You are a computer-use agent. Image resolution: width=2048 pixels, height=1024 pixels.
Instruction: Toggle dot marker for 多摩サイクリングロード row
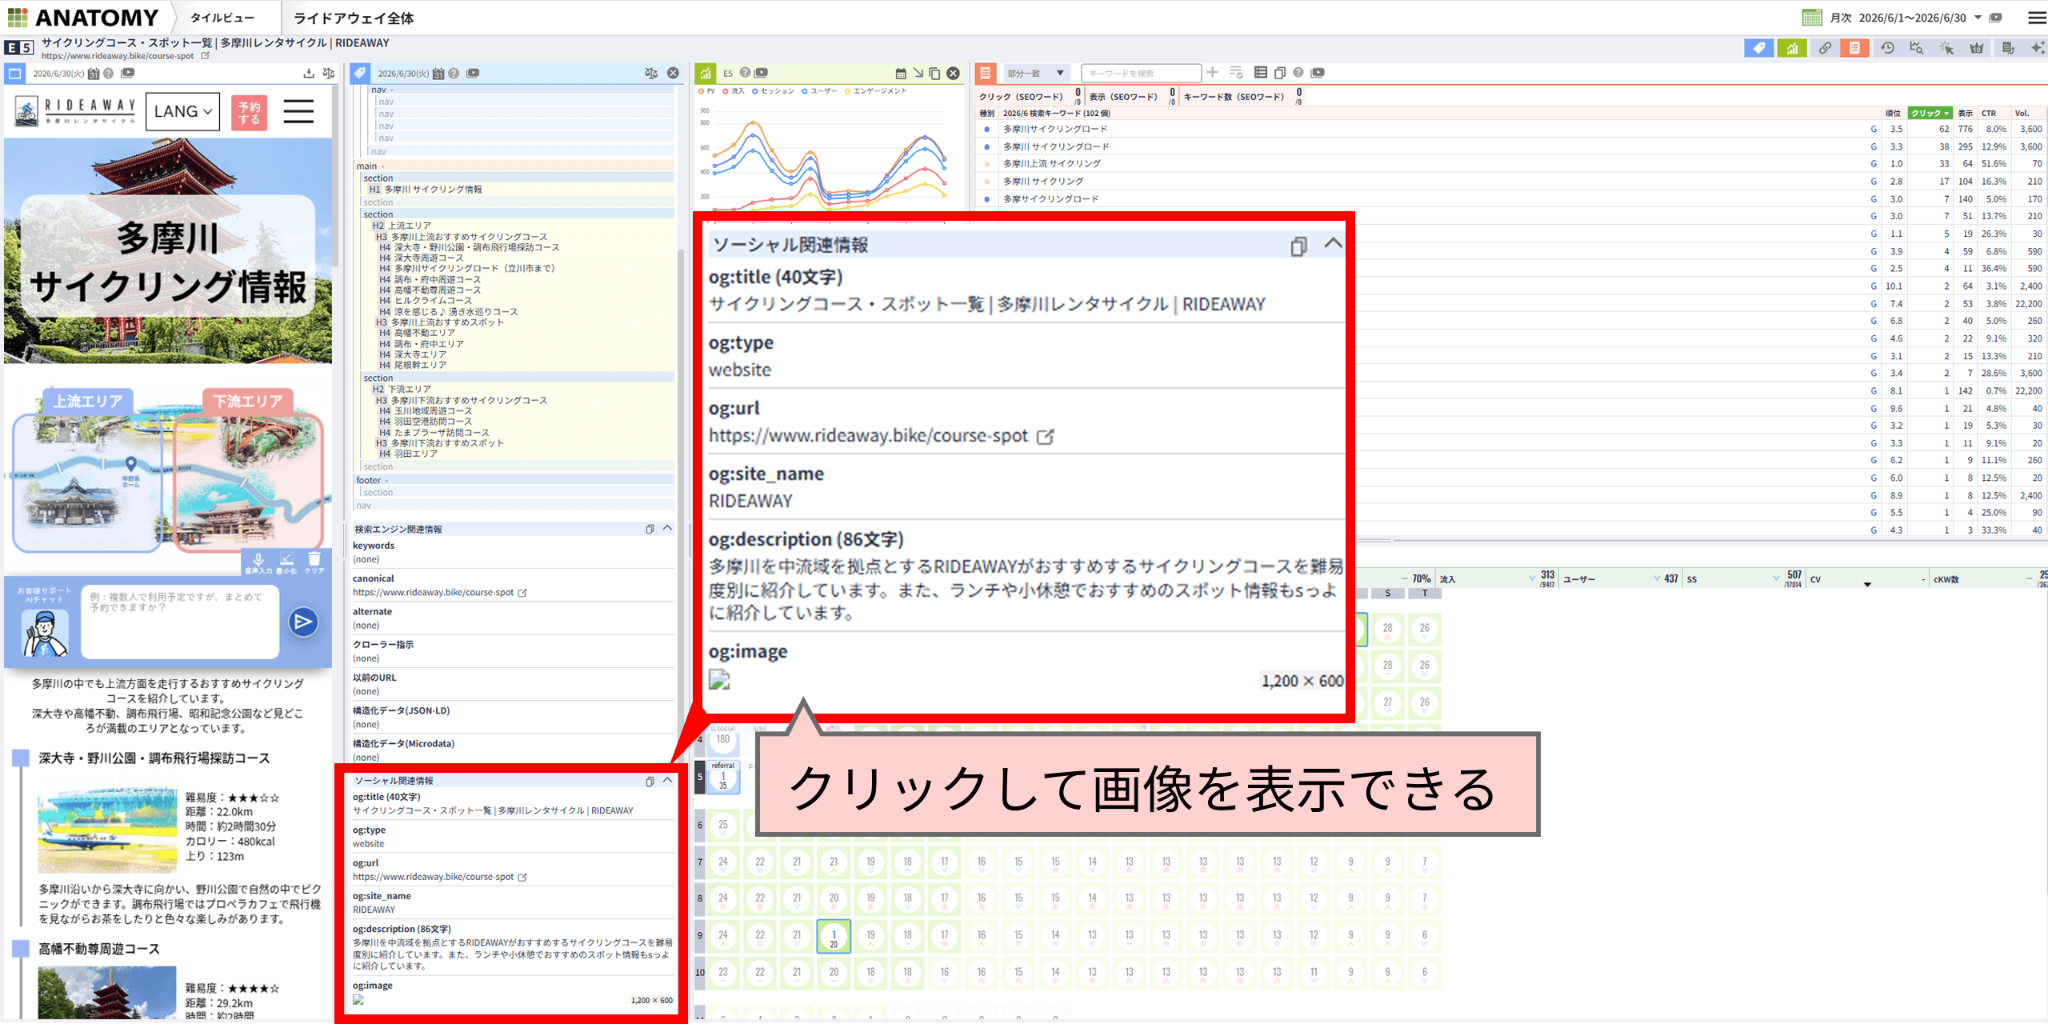pyautogui.click(x=987, y=199)
